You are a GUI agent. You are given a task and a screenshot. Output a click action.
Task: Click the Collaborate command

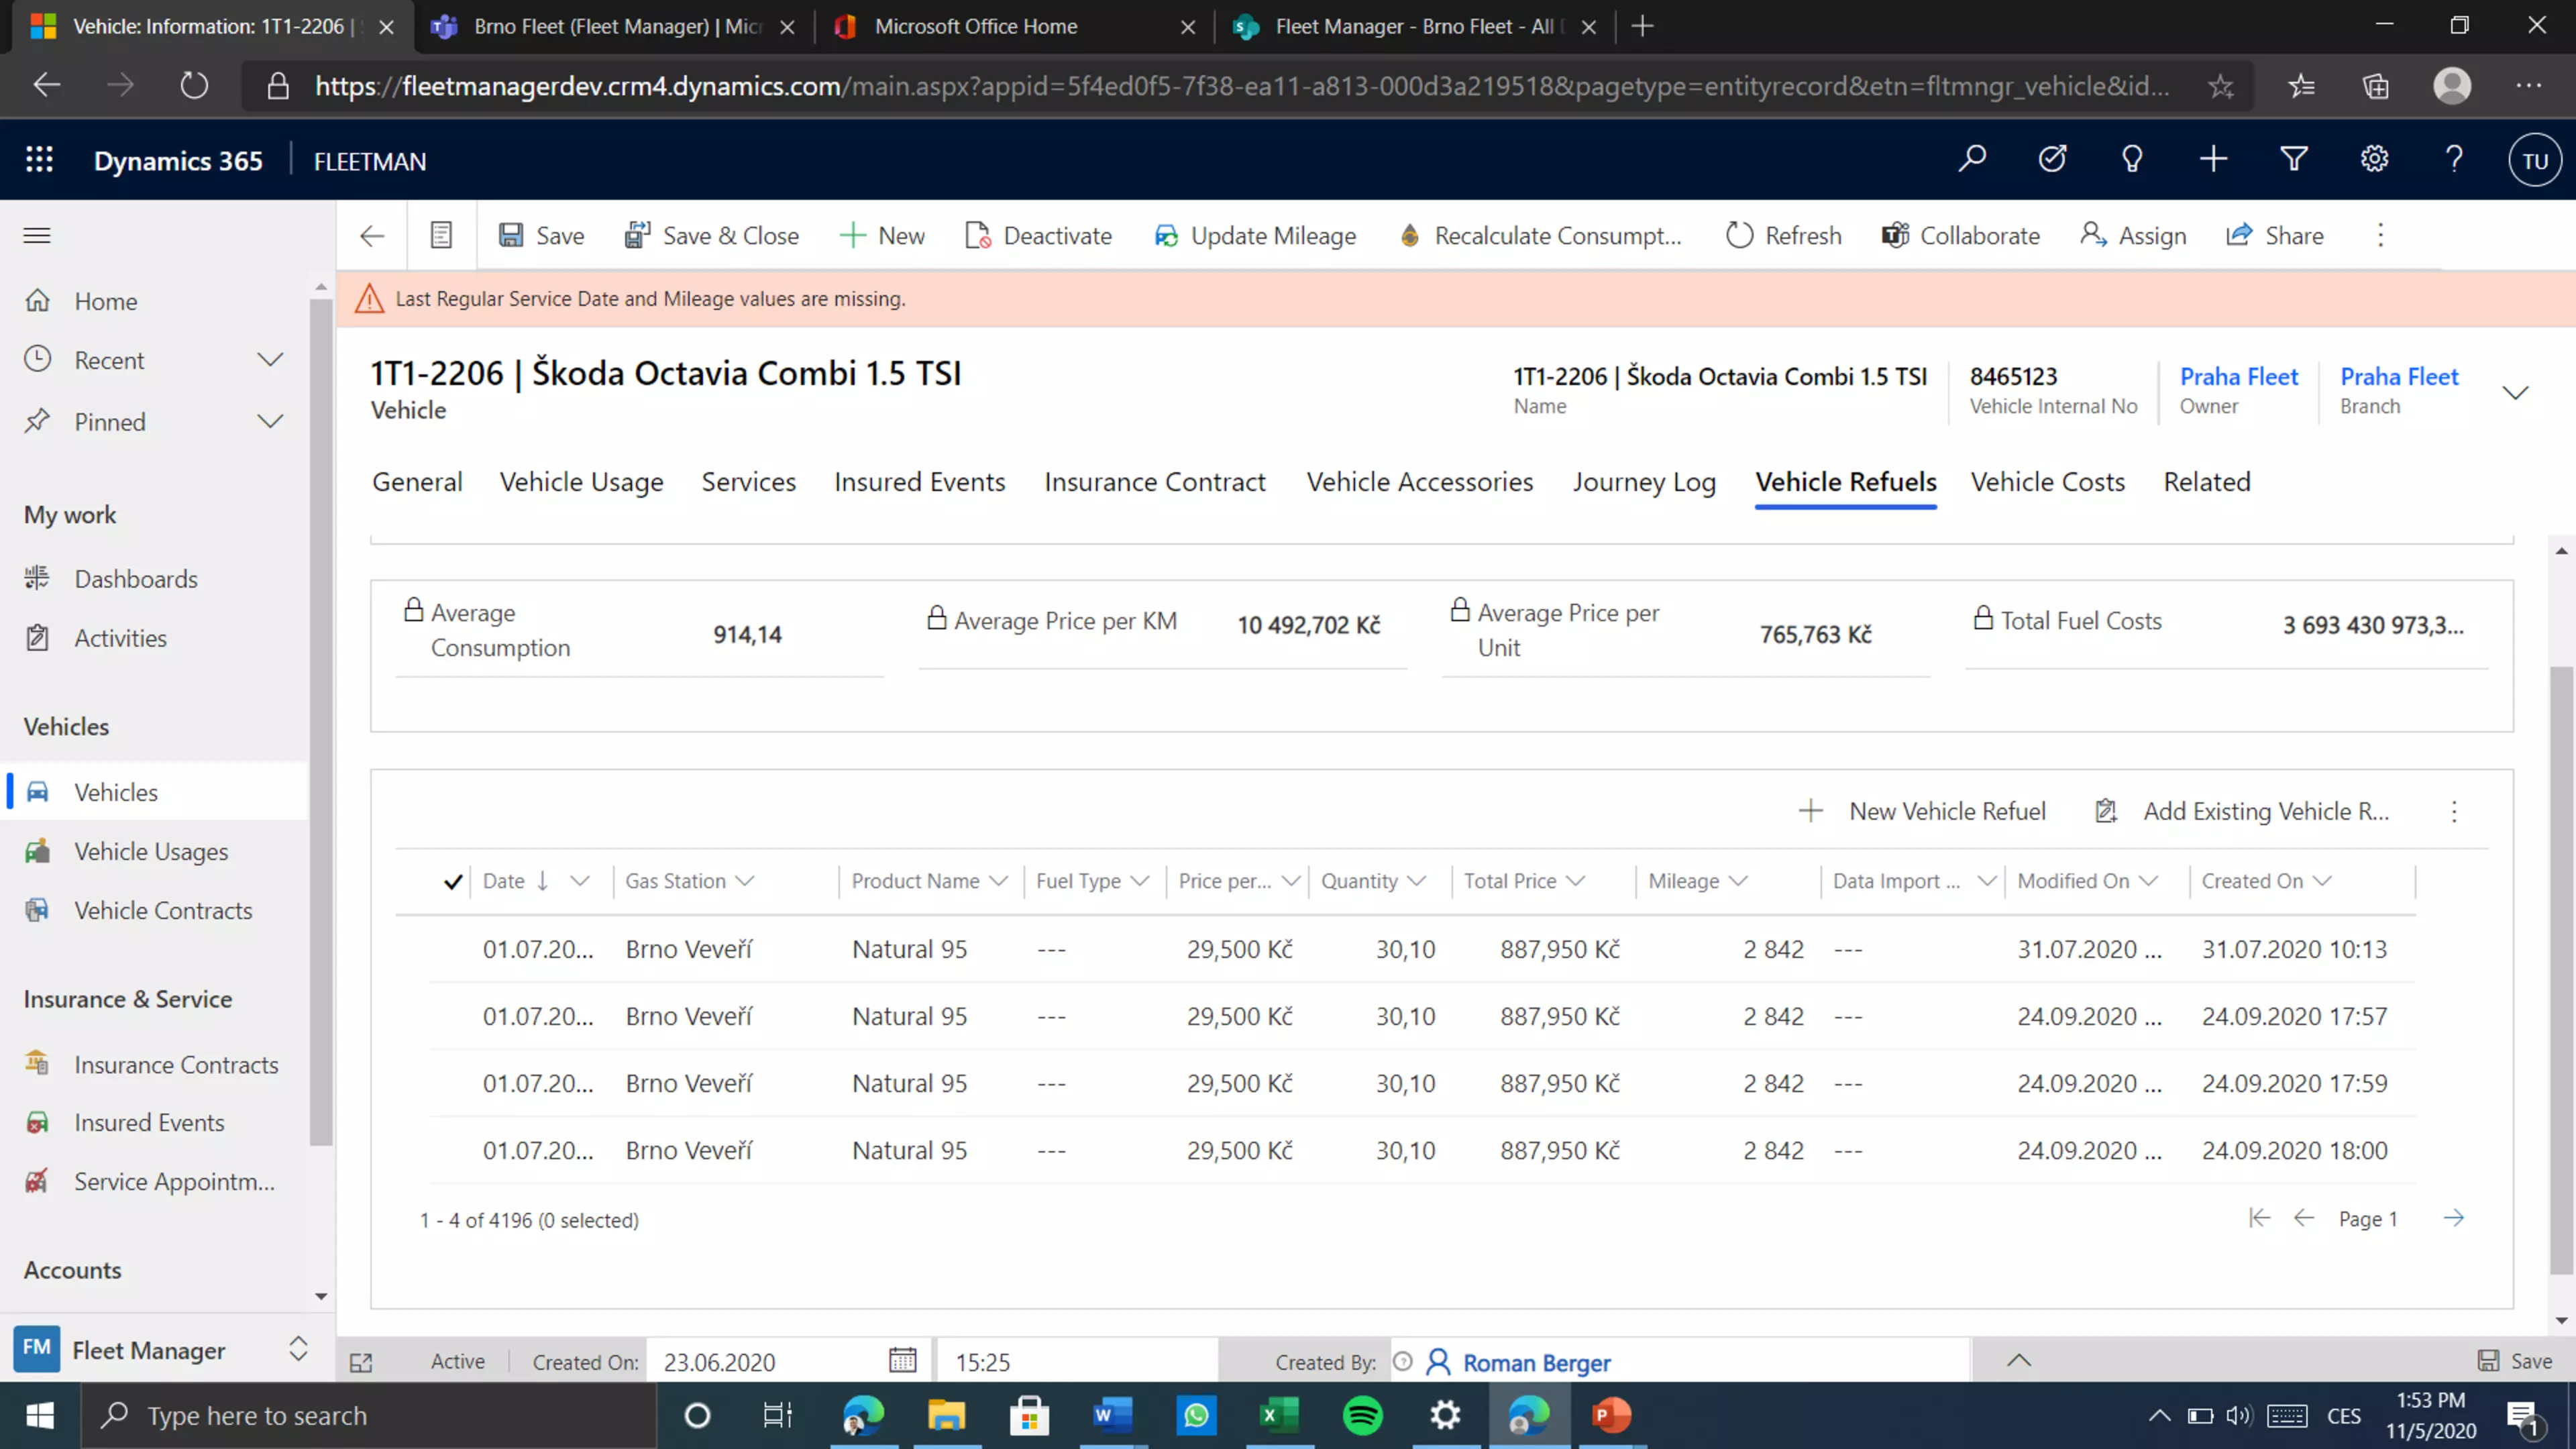click(x=1961, y=236)
